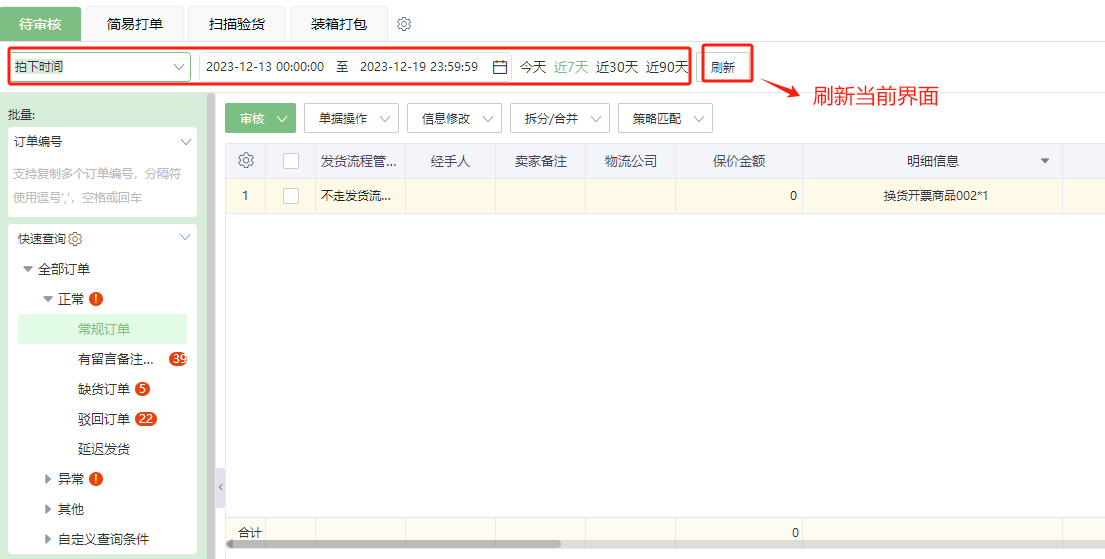1105x559 pixels.
Task: Select 驳回订单 in the tree
Action: click(104, 419)
